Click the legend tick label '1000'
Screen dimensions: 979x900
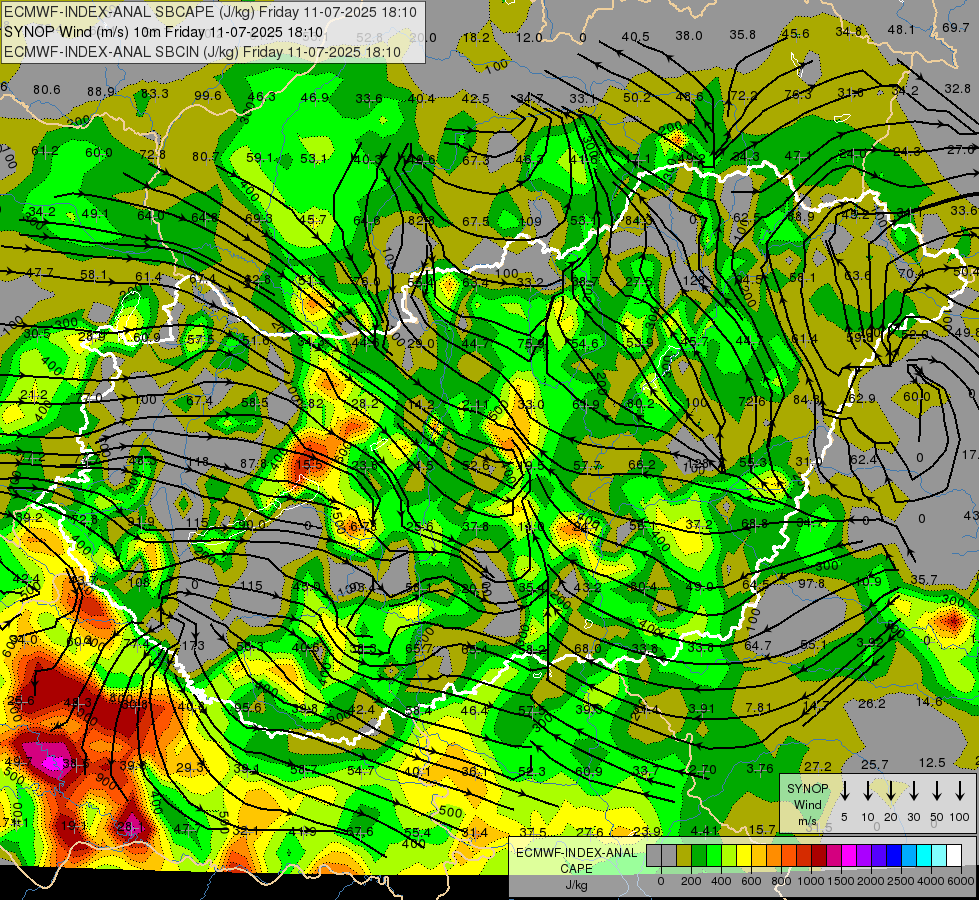(x=811, y=881)
